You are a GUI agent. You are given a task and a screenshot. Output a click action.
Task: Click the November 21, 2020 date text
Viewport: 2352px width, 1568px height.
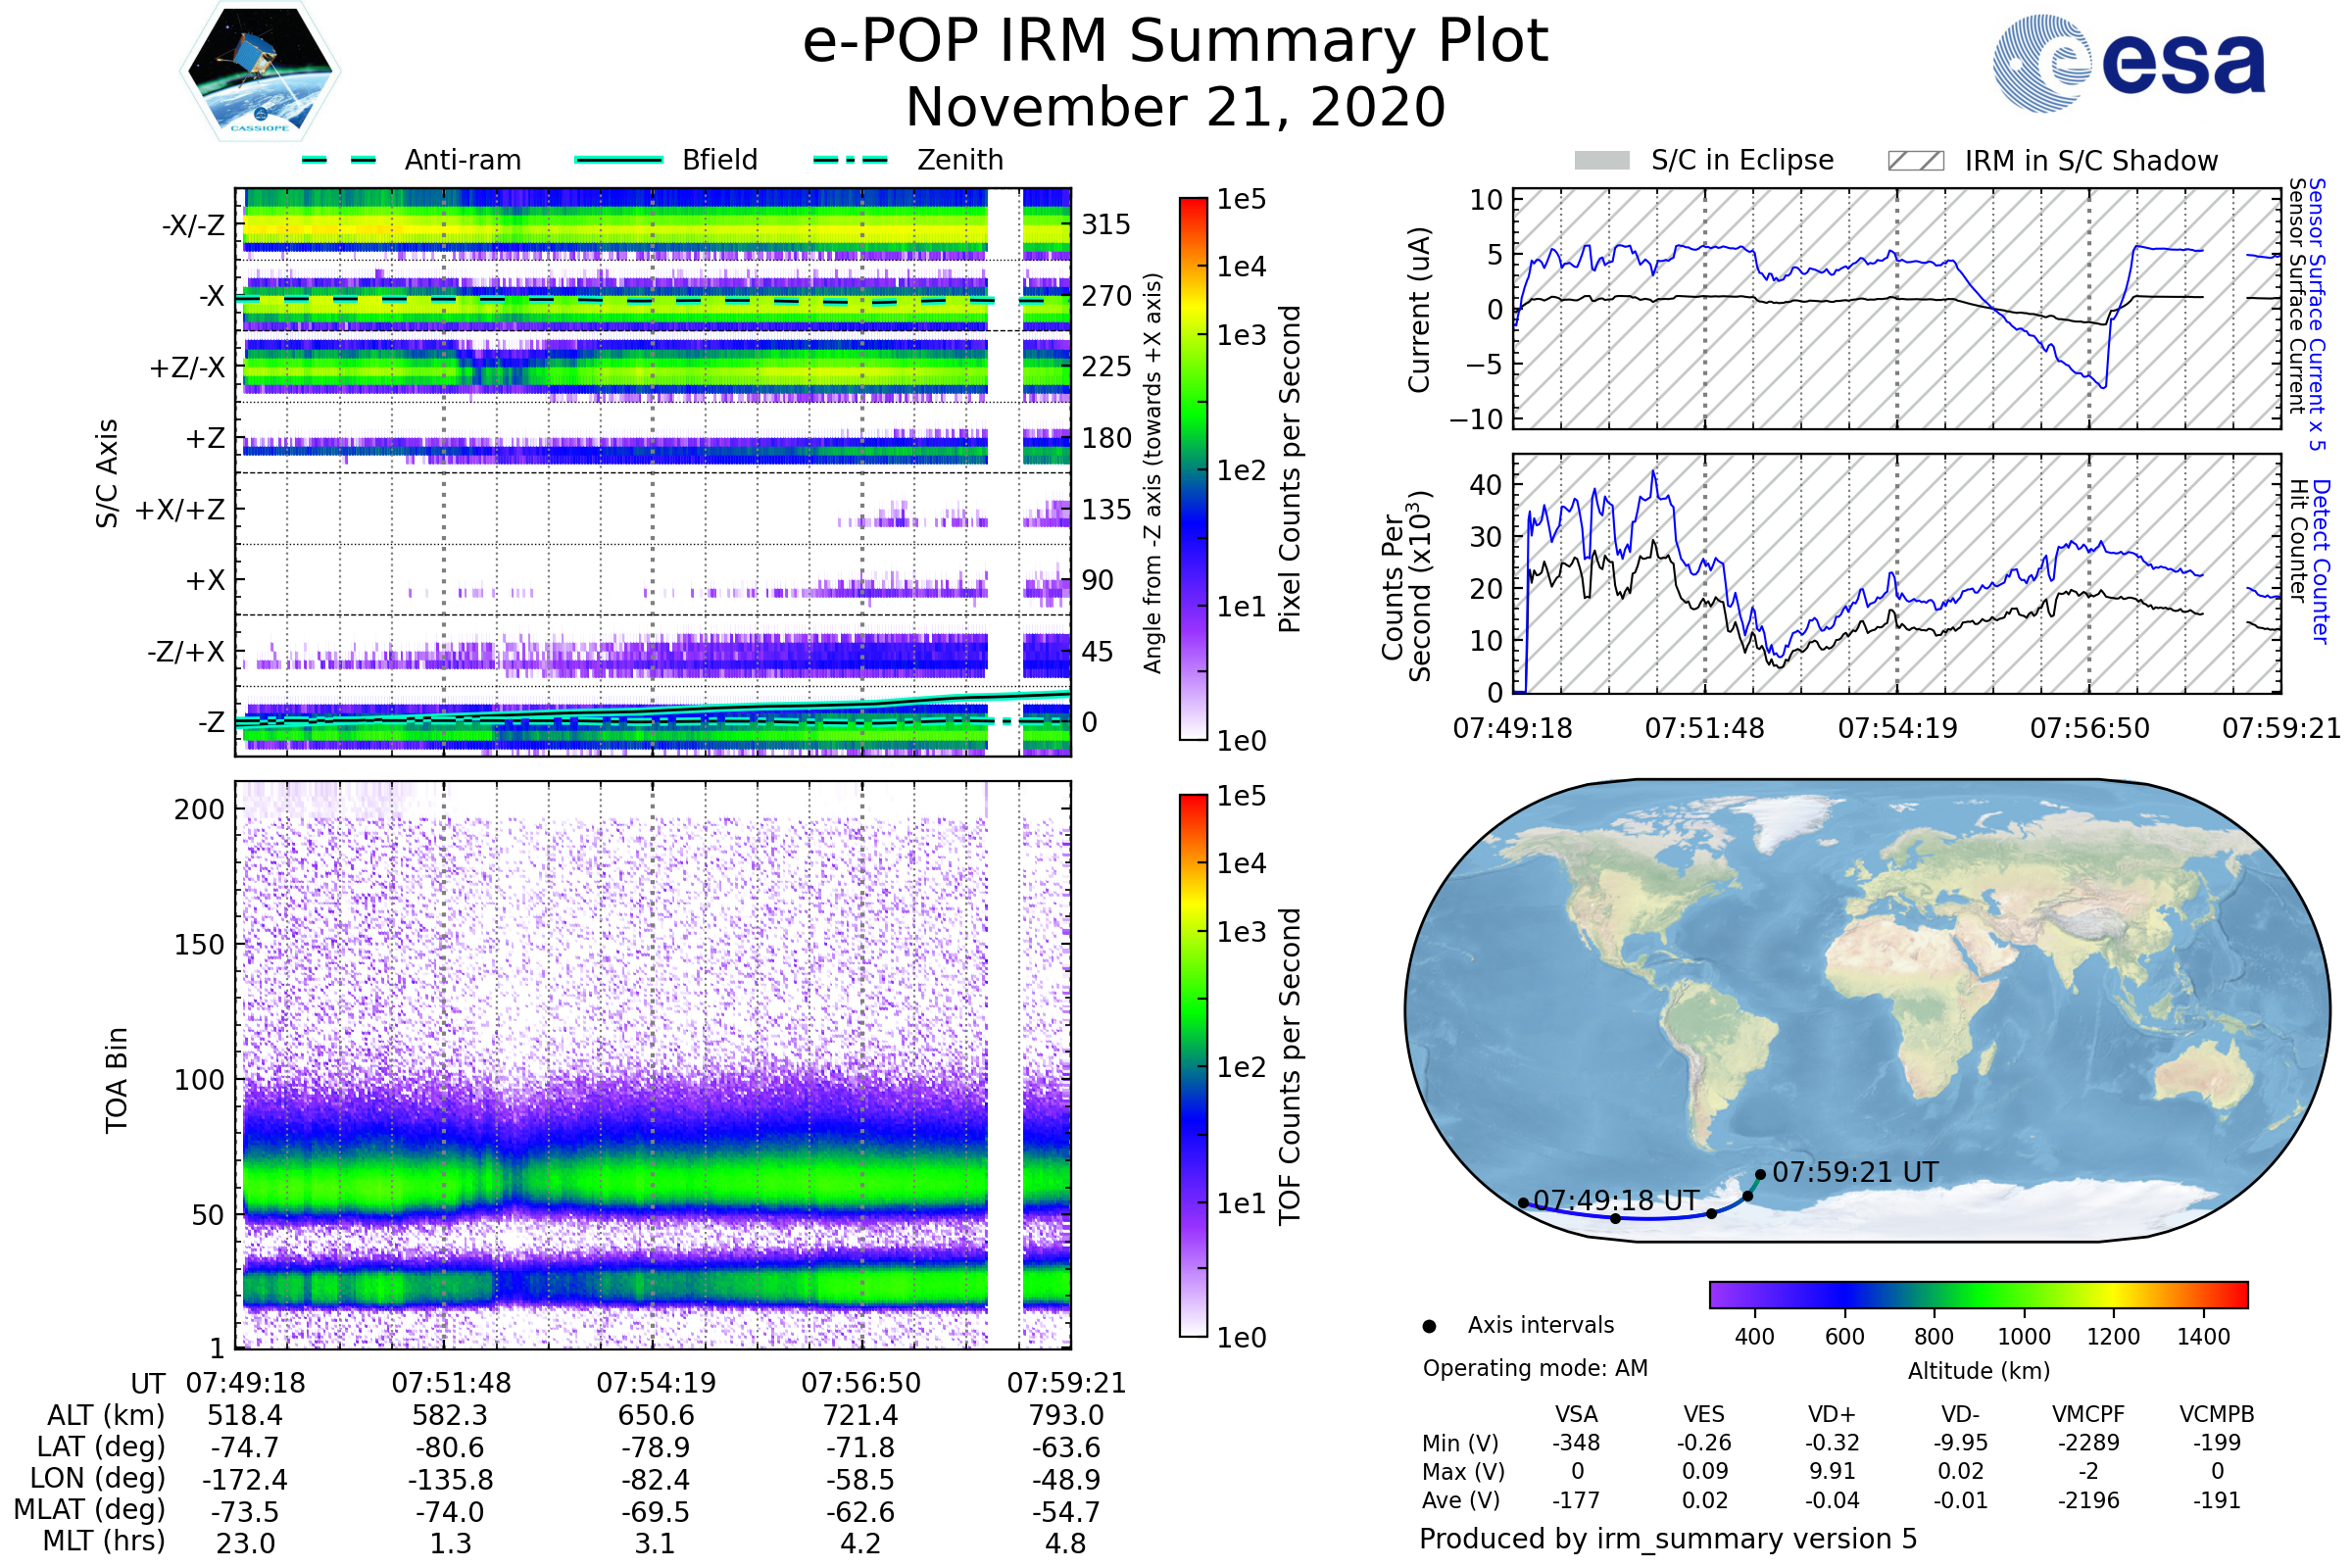[x=1175, y=108]
